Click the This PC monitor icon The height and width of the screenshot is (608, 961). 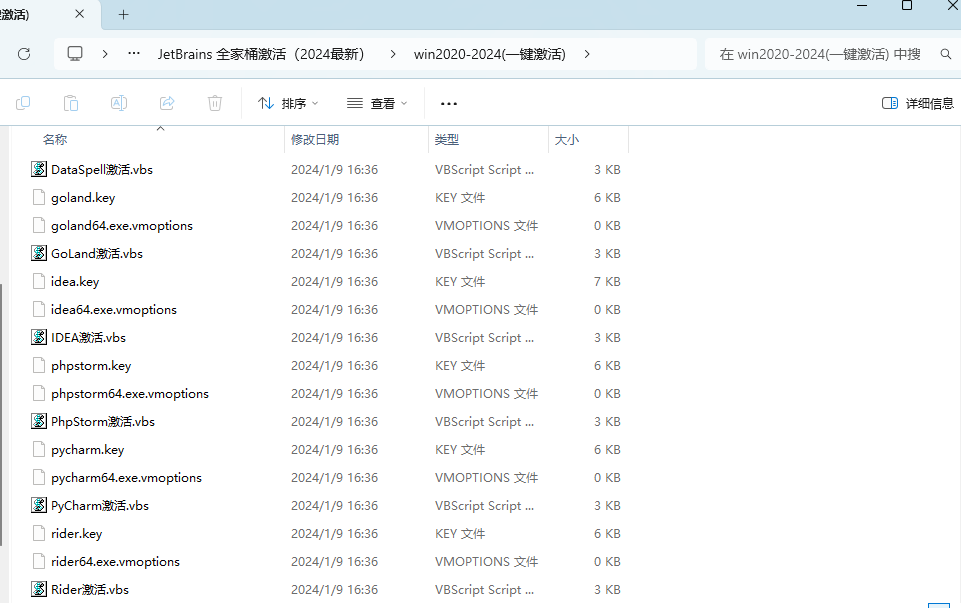75,54
